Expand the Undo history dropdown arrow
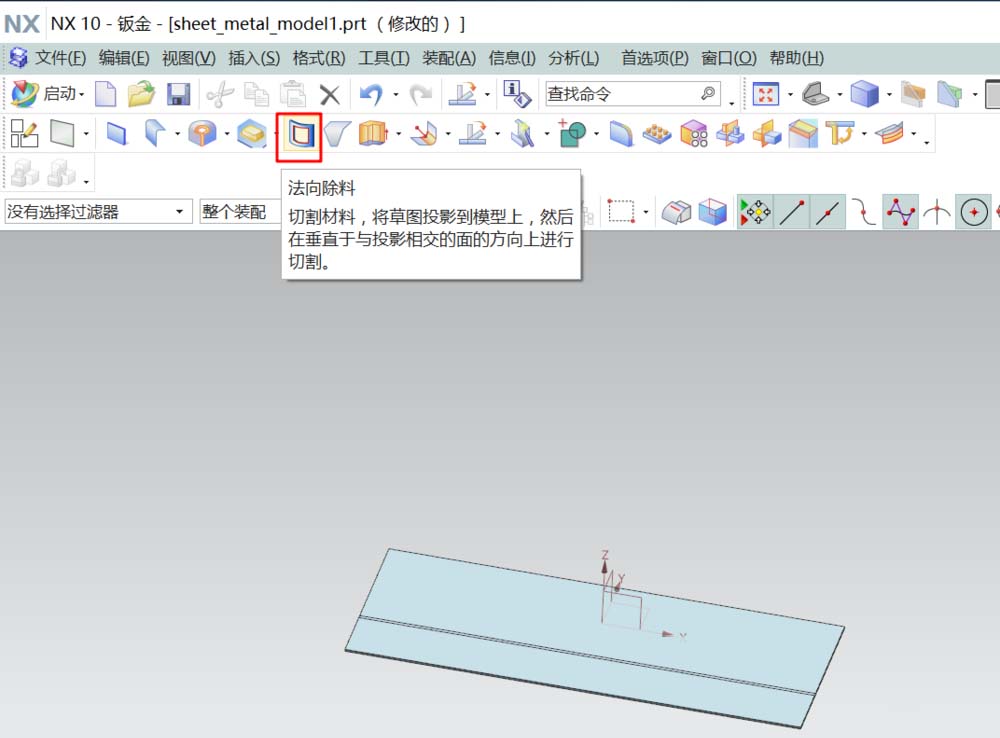 click(395, 95)
